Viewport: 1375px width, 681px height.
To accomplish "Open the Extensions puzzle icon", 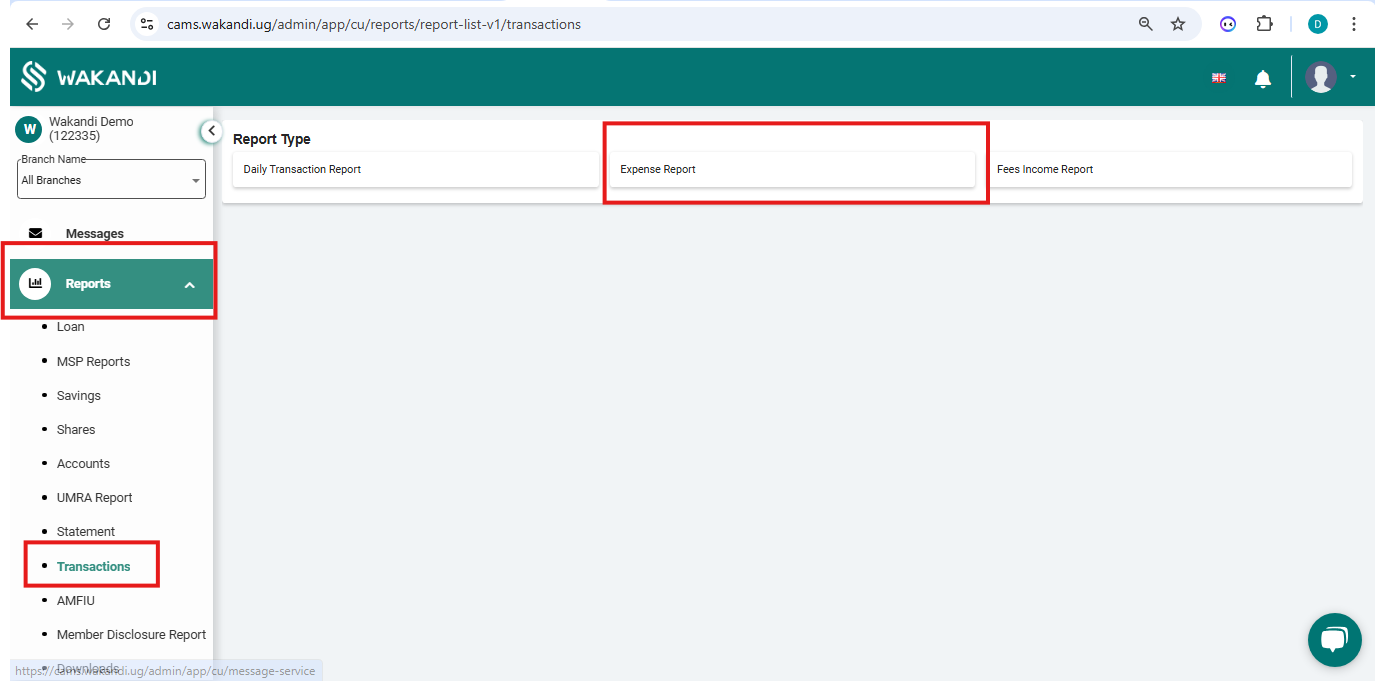I will 1264,24.
